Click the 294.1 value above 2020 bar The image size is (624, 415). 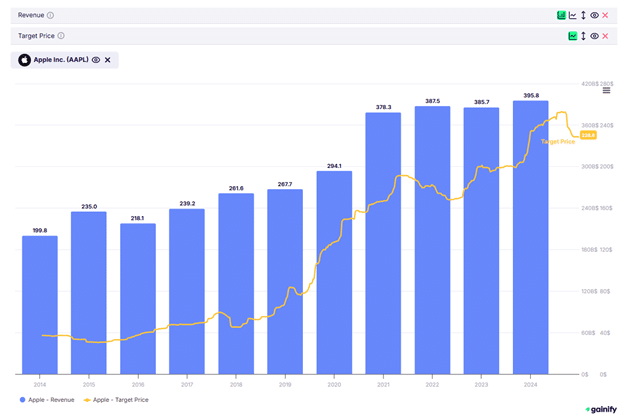(x=334, y=166)
